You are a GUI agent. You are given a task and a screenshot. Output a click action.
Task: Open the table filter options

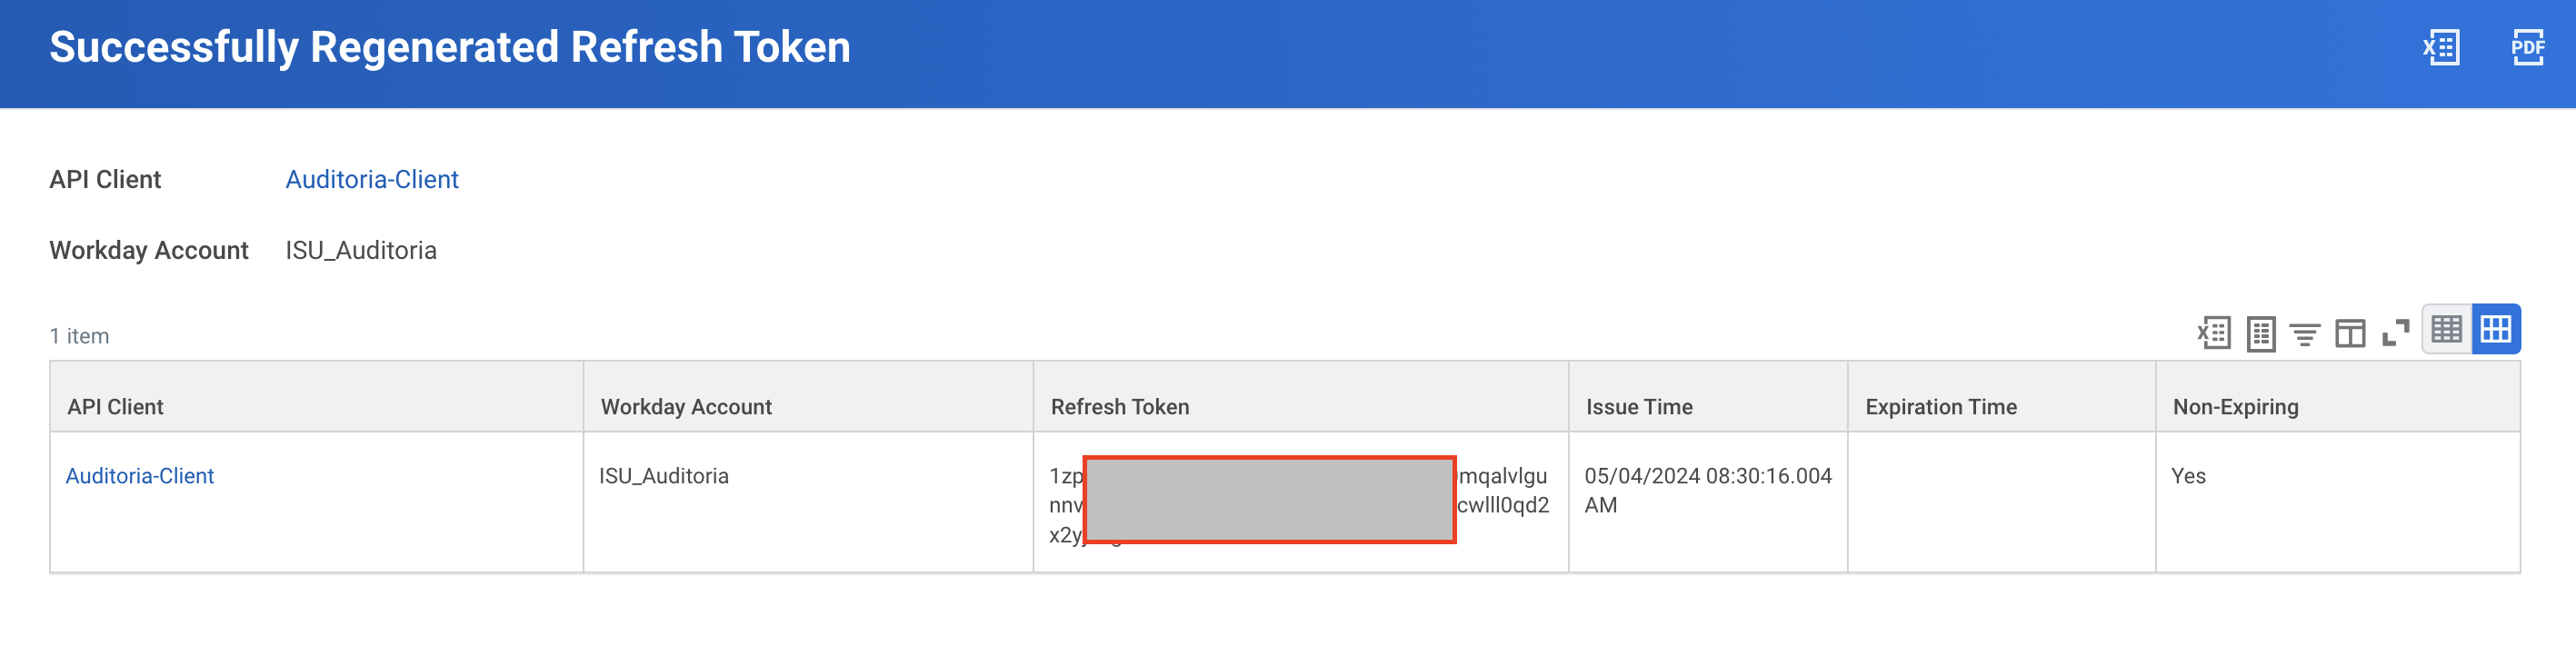click(2307, 334)
